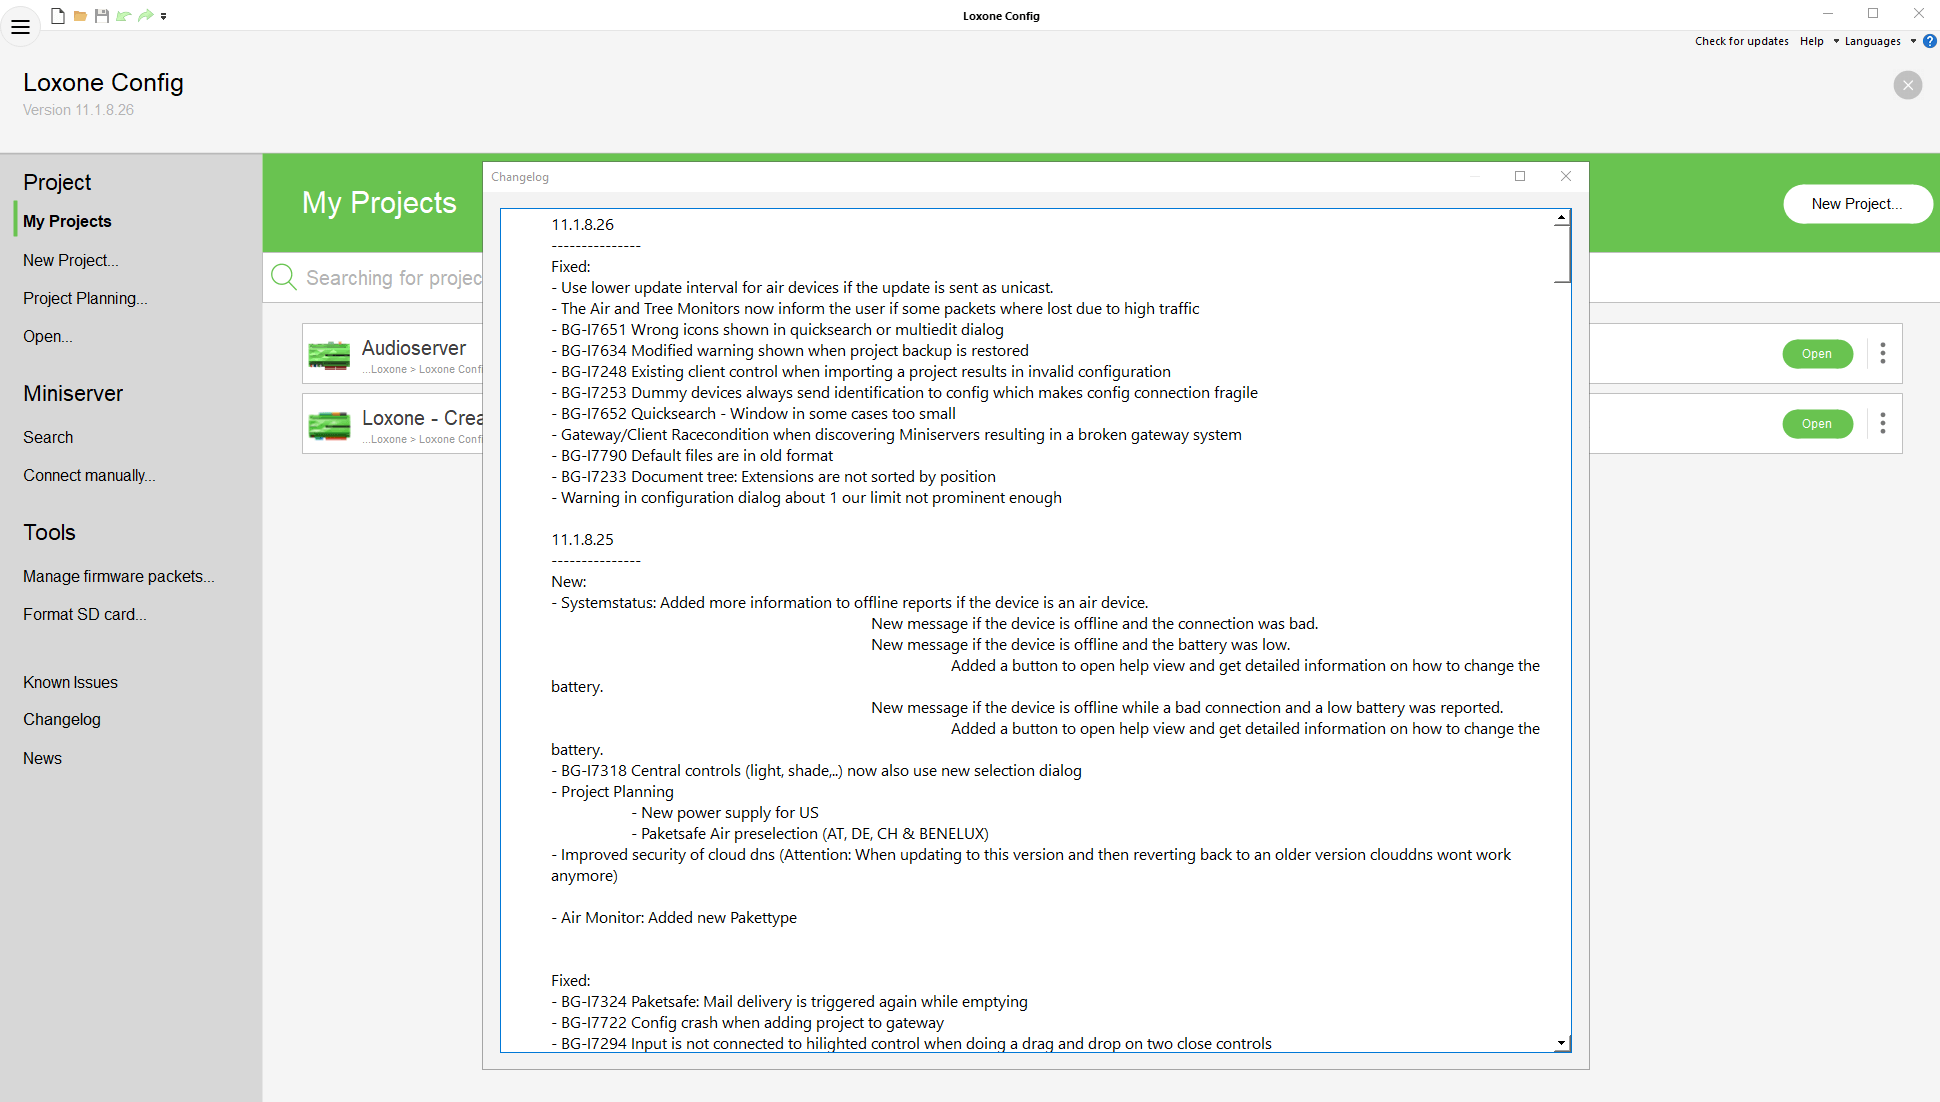The width and height of the screenshot is (1940, 1102).
Task: Click the changelog scrollbar down arrow
Action: (1561, 1043)
